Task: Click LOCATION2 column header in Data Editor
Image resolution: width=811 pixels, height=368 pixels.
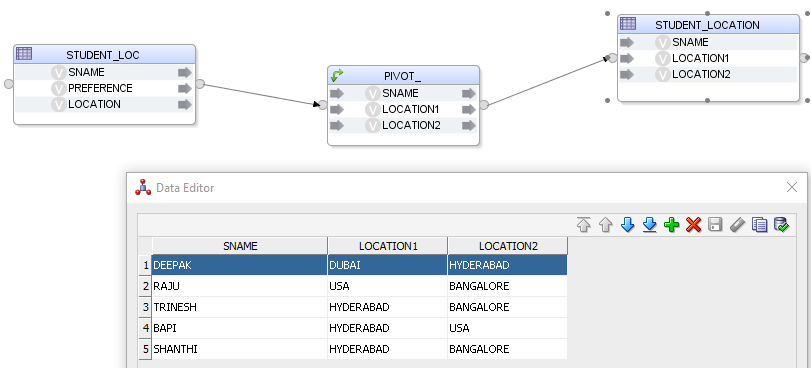Action: 507,246
